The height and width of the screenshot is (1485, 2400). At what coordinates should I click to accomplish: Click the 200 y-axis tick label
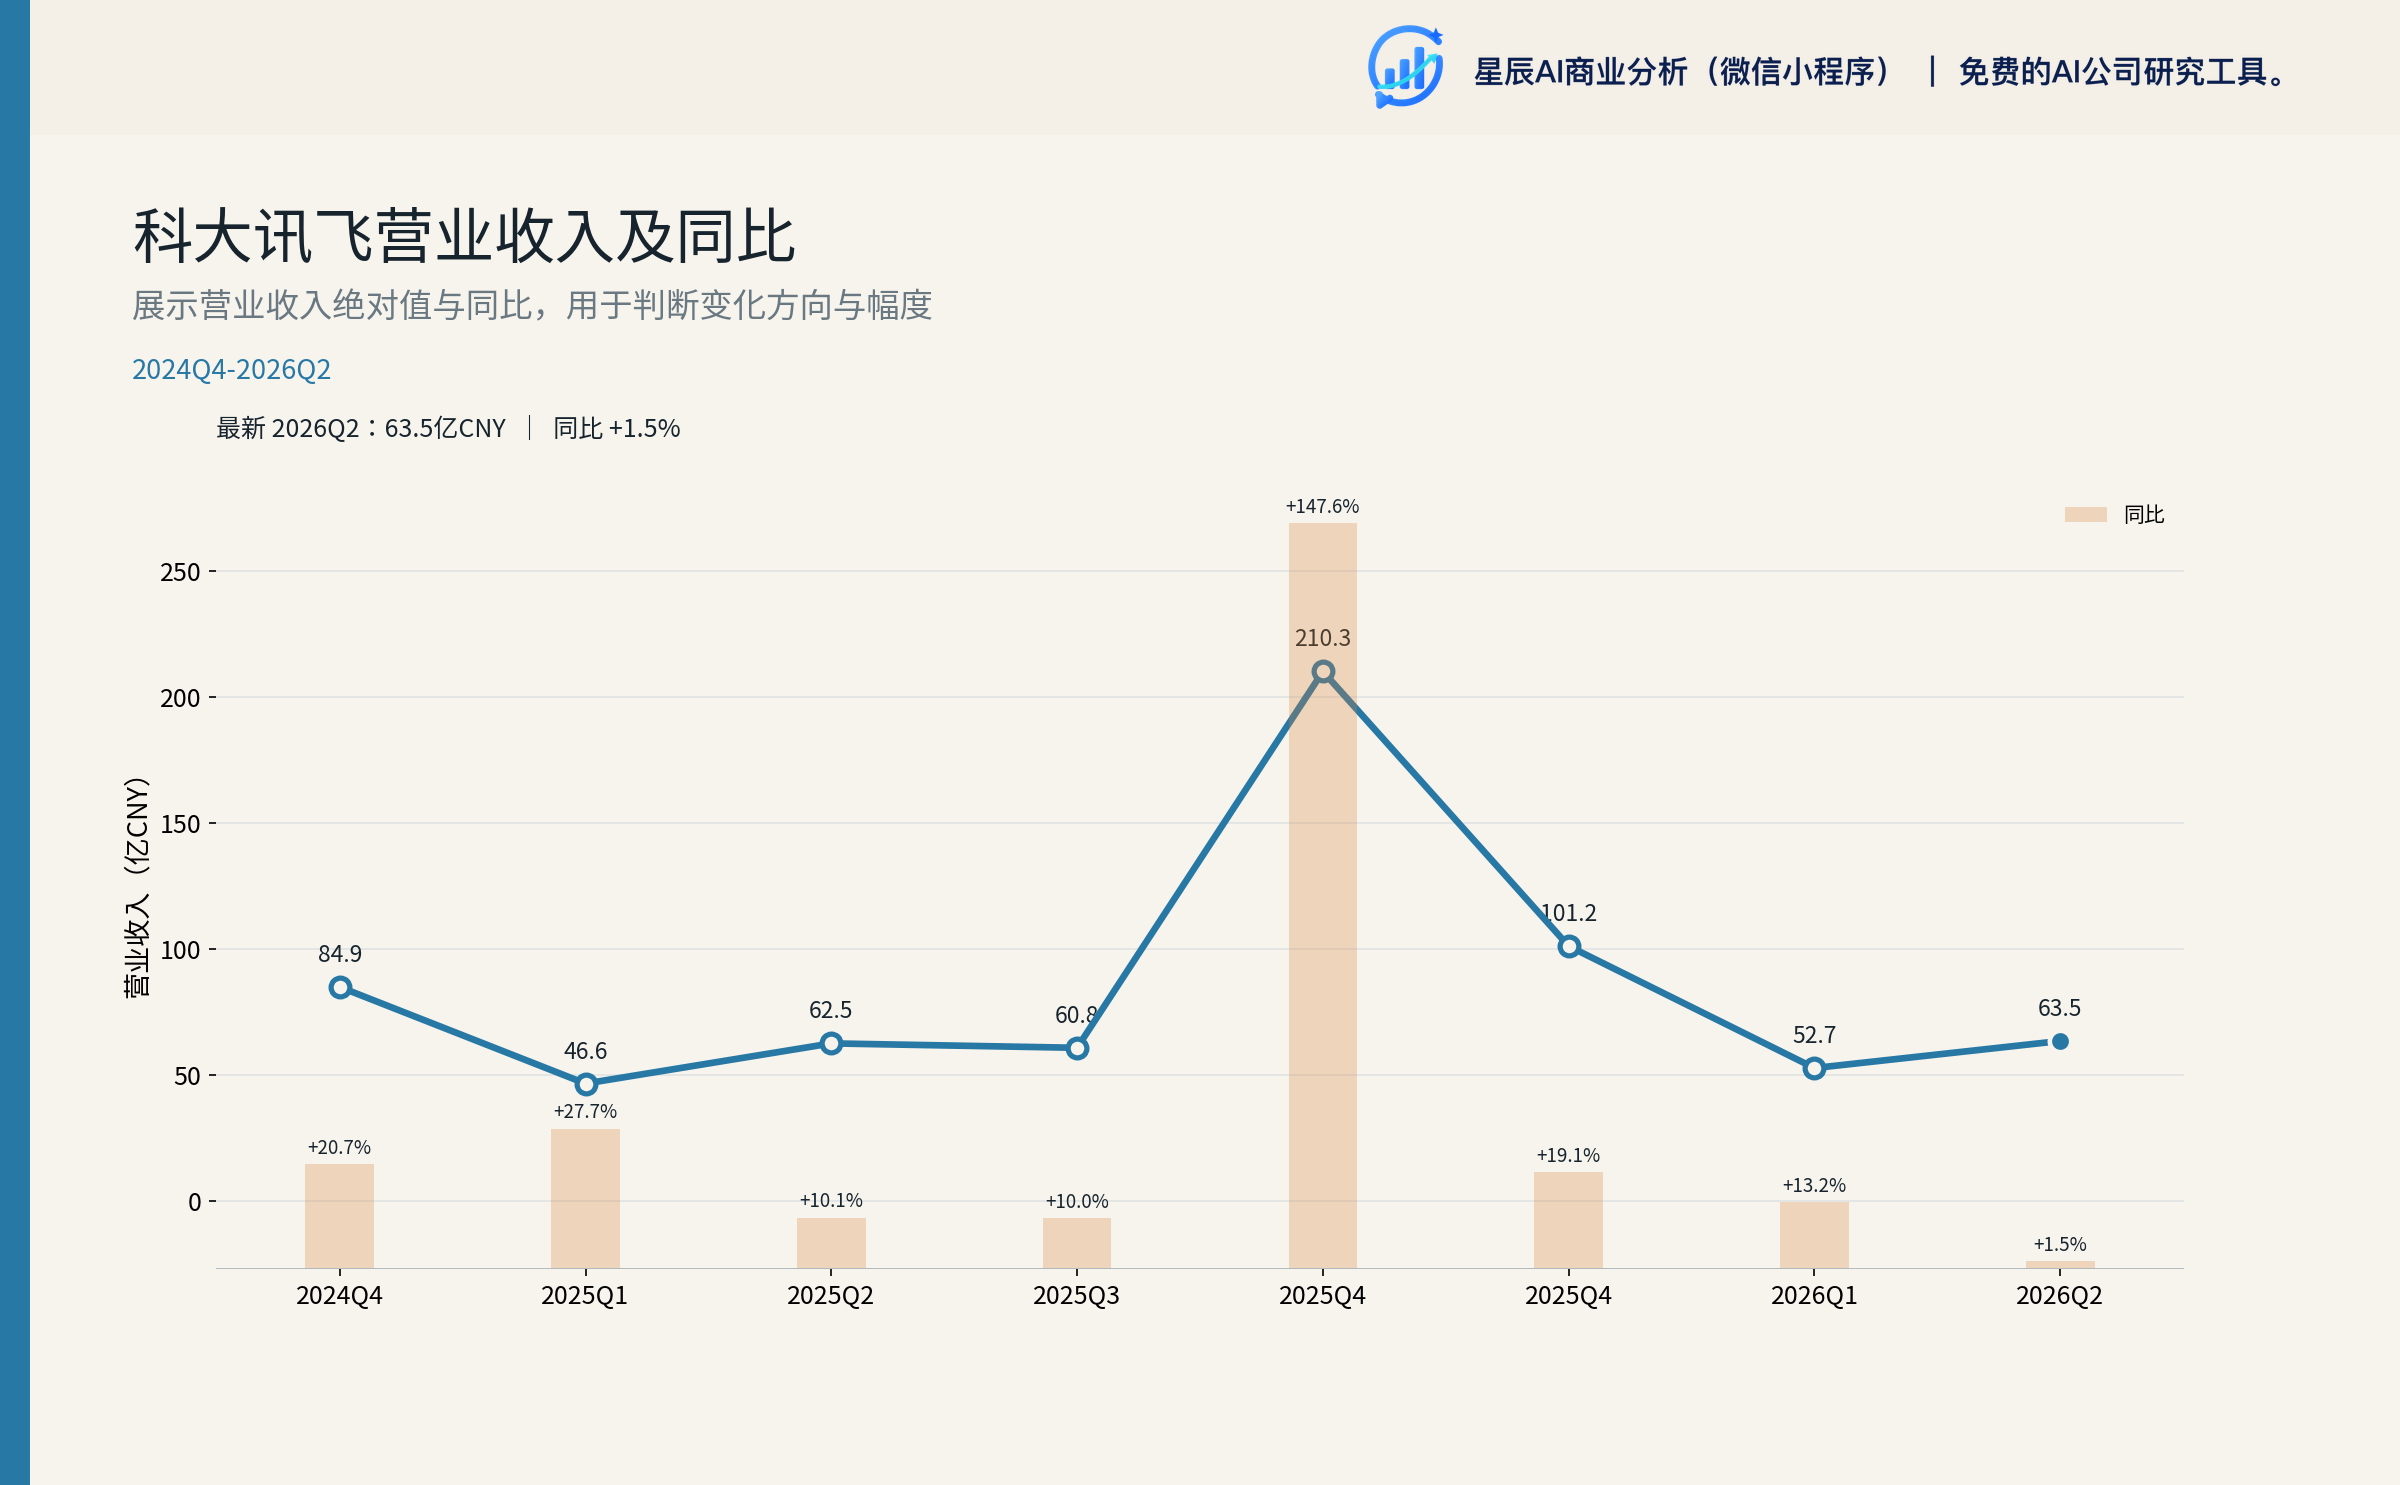point(180,698)
